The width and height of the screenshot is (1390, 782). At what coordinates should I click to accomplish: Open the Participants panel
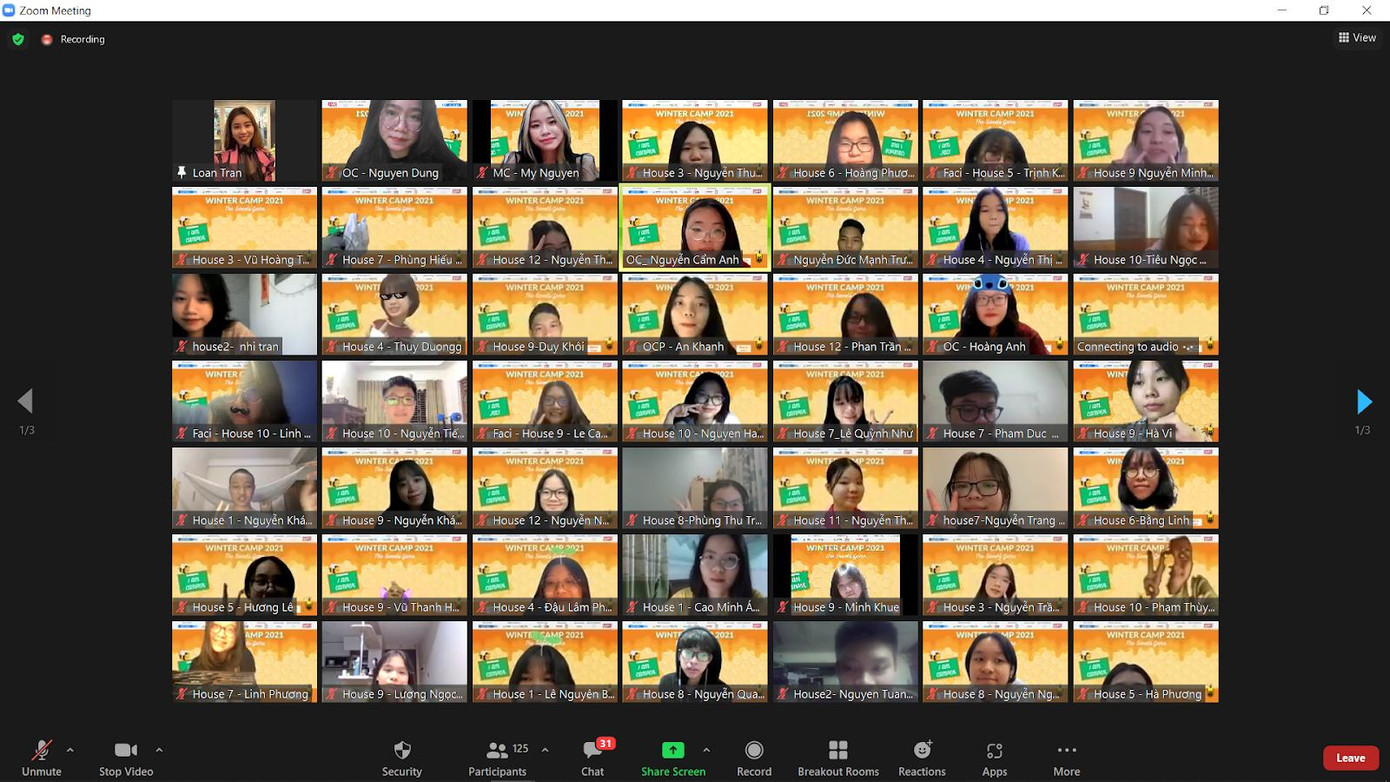[x=498, y=758]
